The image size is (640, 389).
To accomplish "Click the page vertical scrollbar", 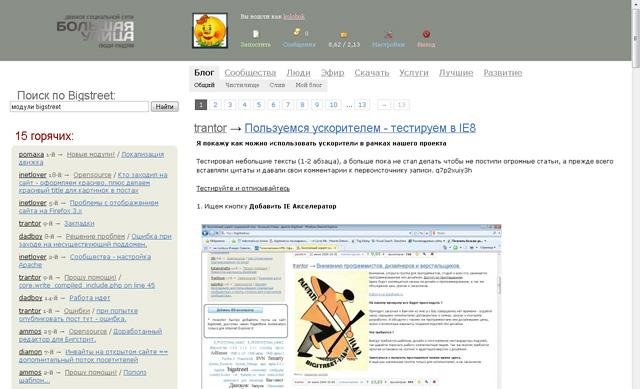I will 635,194.
